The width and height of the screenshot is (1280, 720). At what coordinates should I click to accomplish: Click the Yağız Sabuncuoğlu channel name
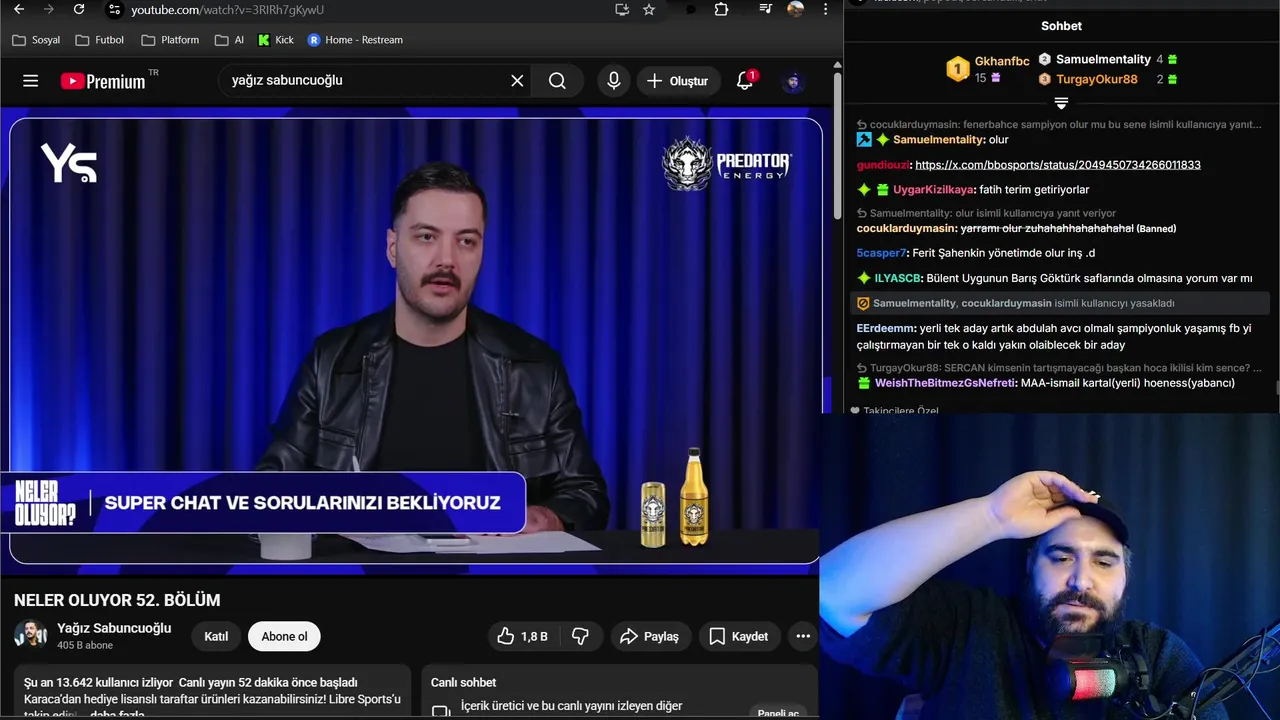coord(114,628)
